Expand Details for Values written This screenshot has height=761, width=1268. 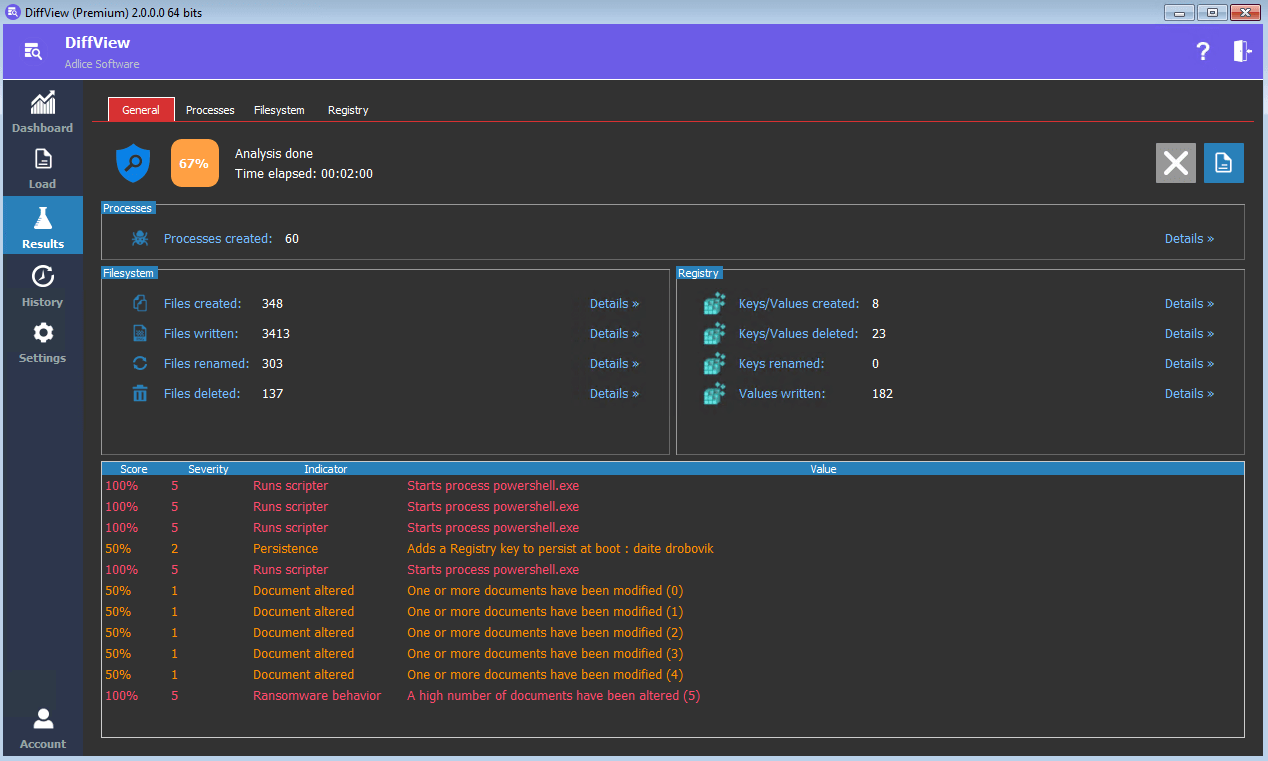pyautogui.click(x=1189, y=394)
